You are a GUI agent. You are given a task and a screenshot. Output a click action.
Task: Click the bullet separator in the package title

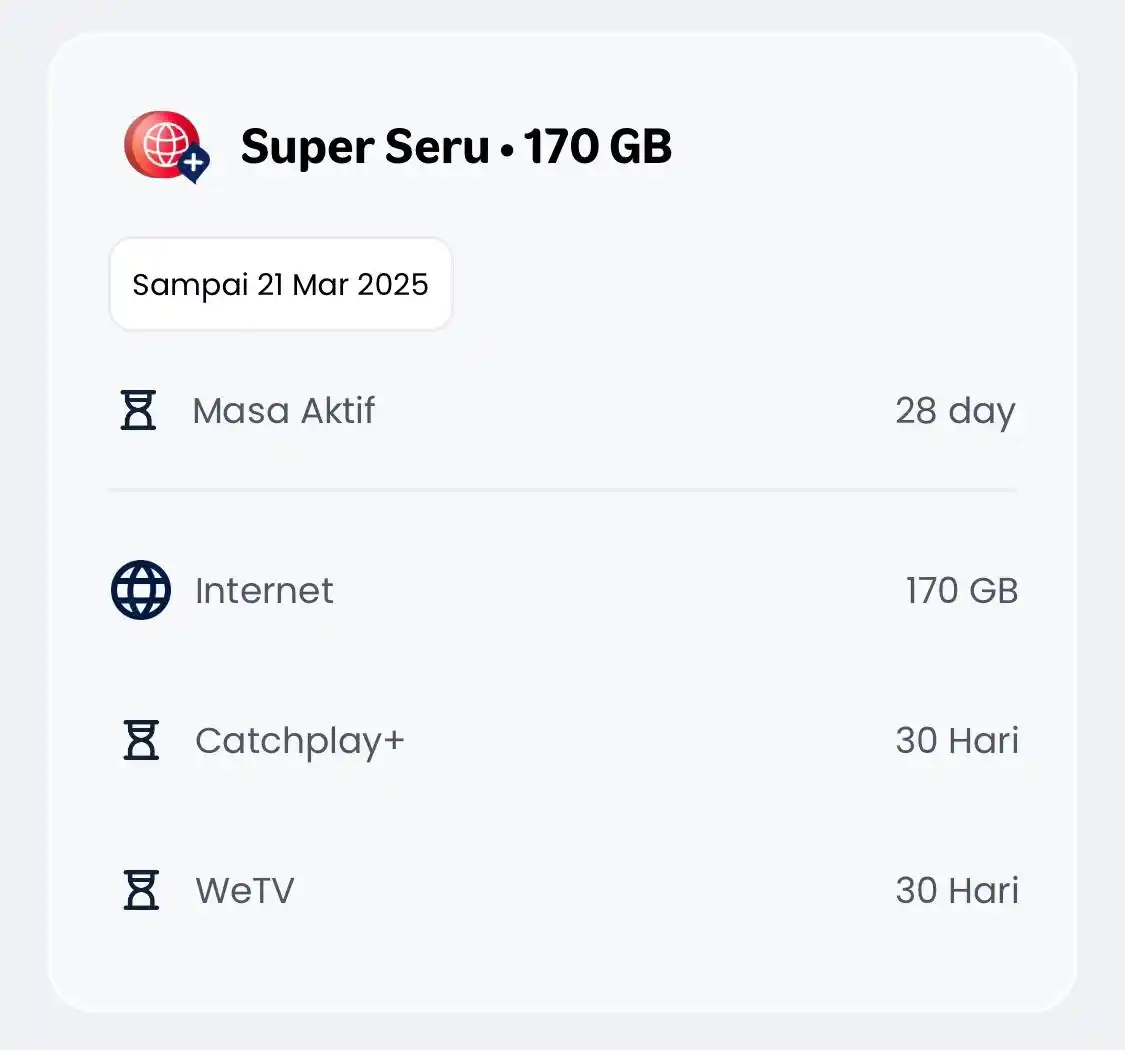[x=507, y=150]
